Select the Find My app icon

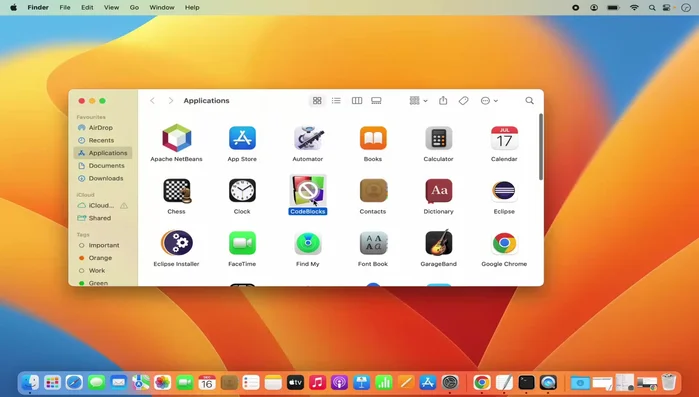(x=308, y=243)
